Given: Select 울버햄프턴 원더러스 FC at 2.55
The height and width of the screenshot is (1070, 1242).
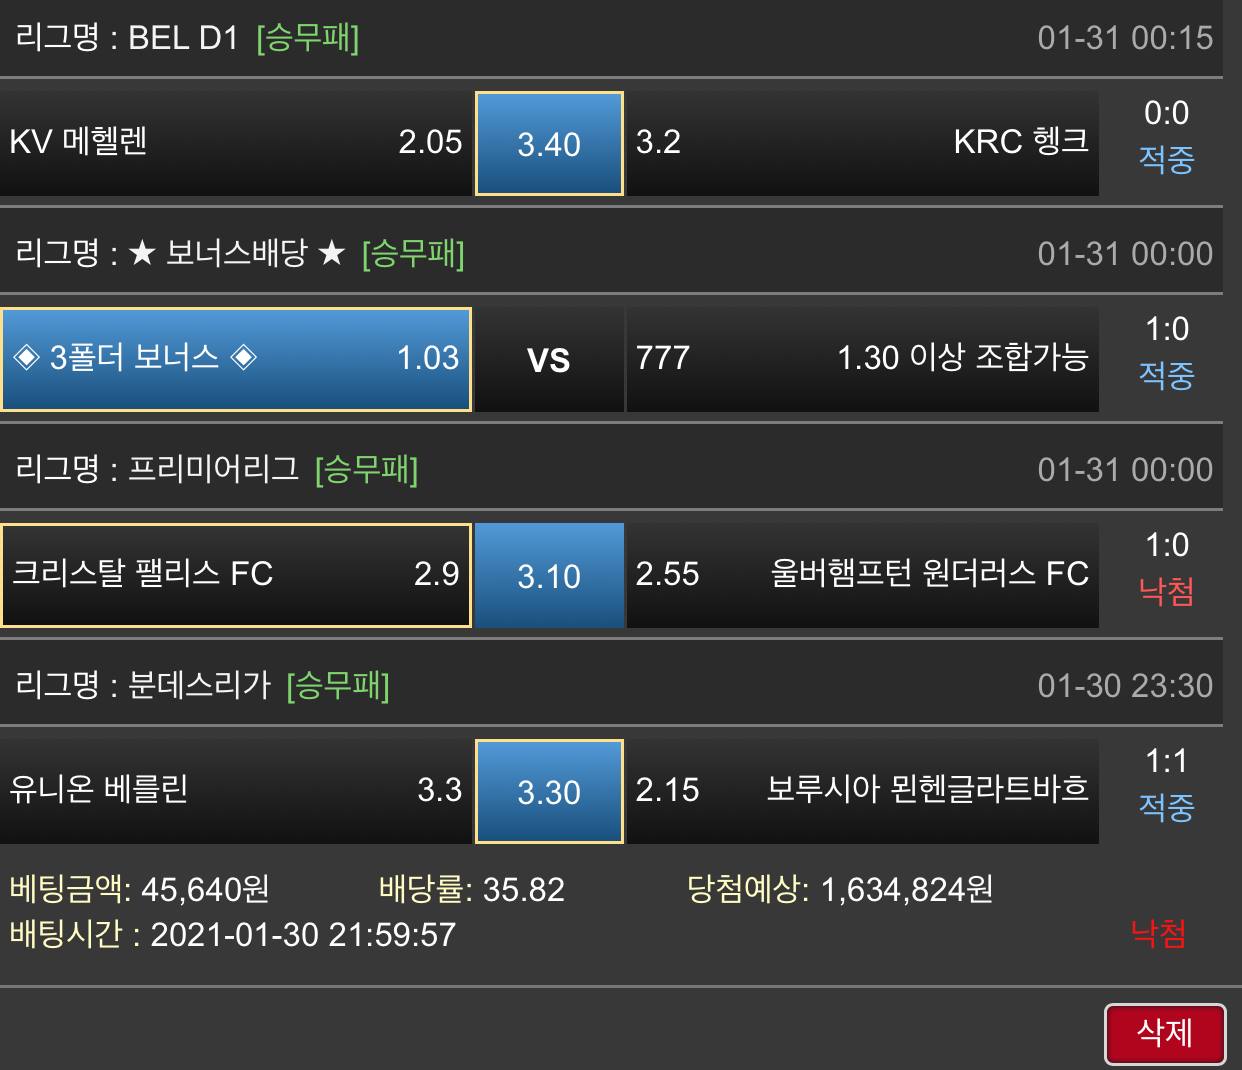Looking at the screenshot, I should click(862, 575).
